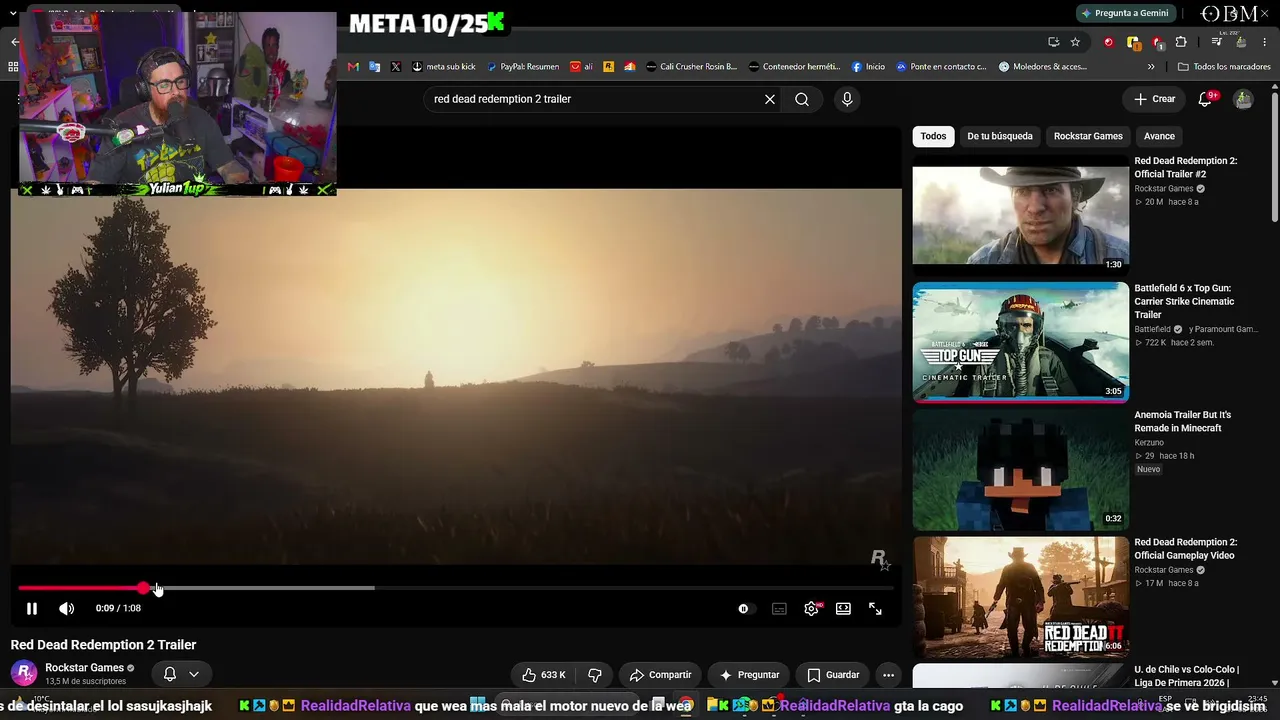
Task: Open the Ponte en contacto c... bookmark
Action: click(941, 67)
